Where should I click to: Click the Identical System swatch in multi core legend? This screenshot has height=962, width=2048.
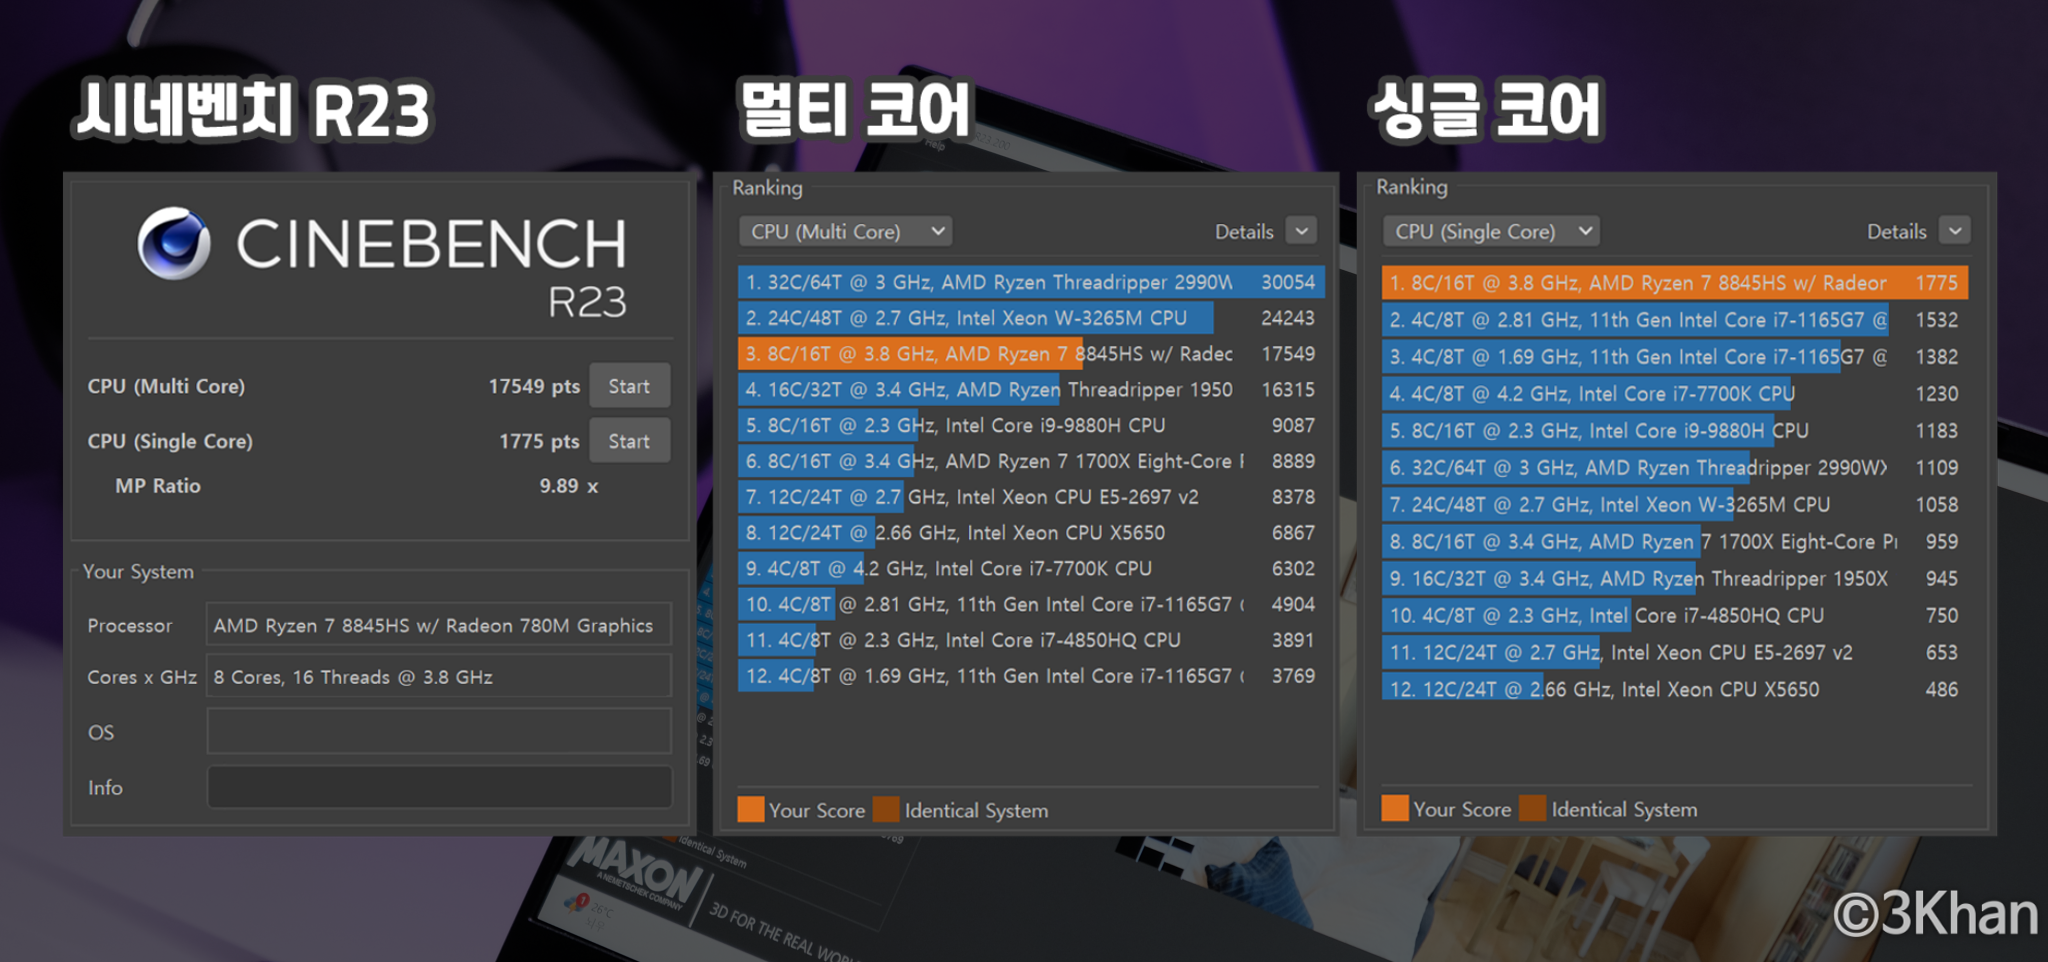[x=886, y=809]
